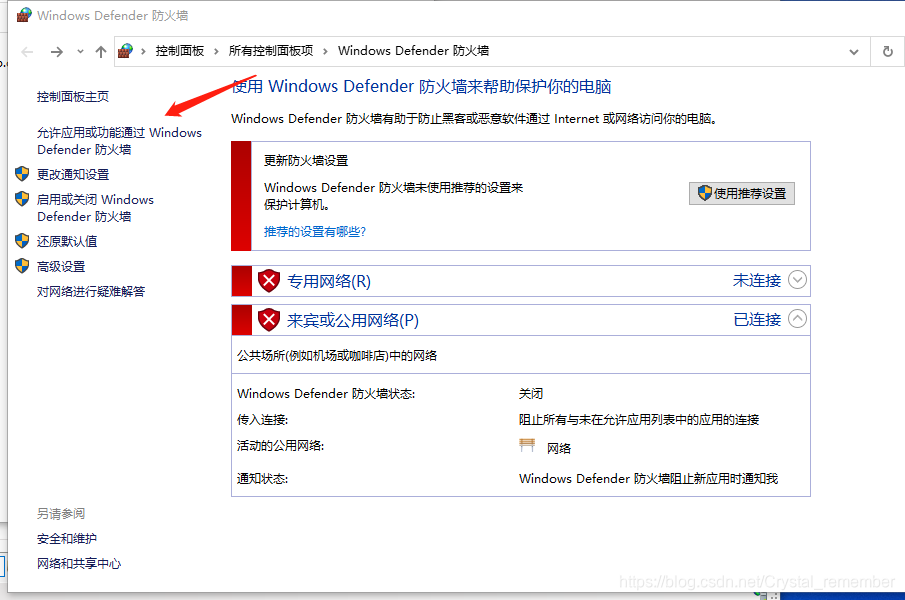Image resolution: width=905 pixels, height=600 pixels.
Task: Open 更改通知设置 link
Action: [73, 174]
